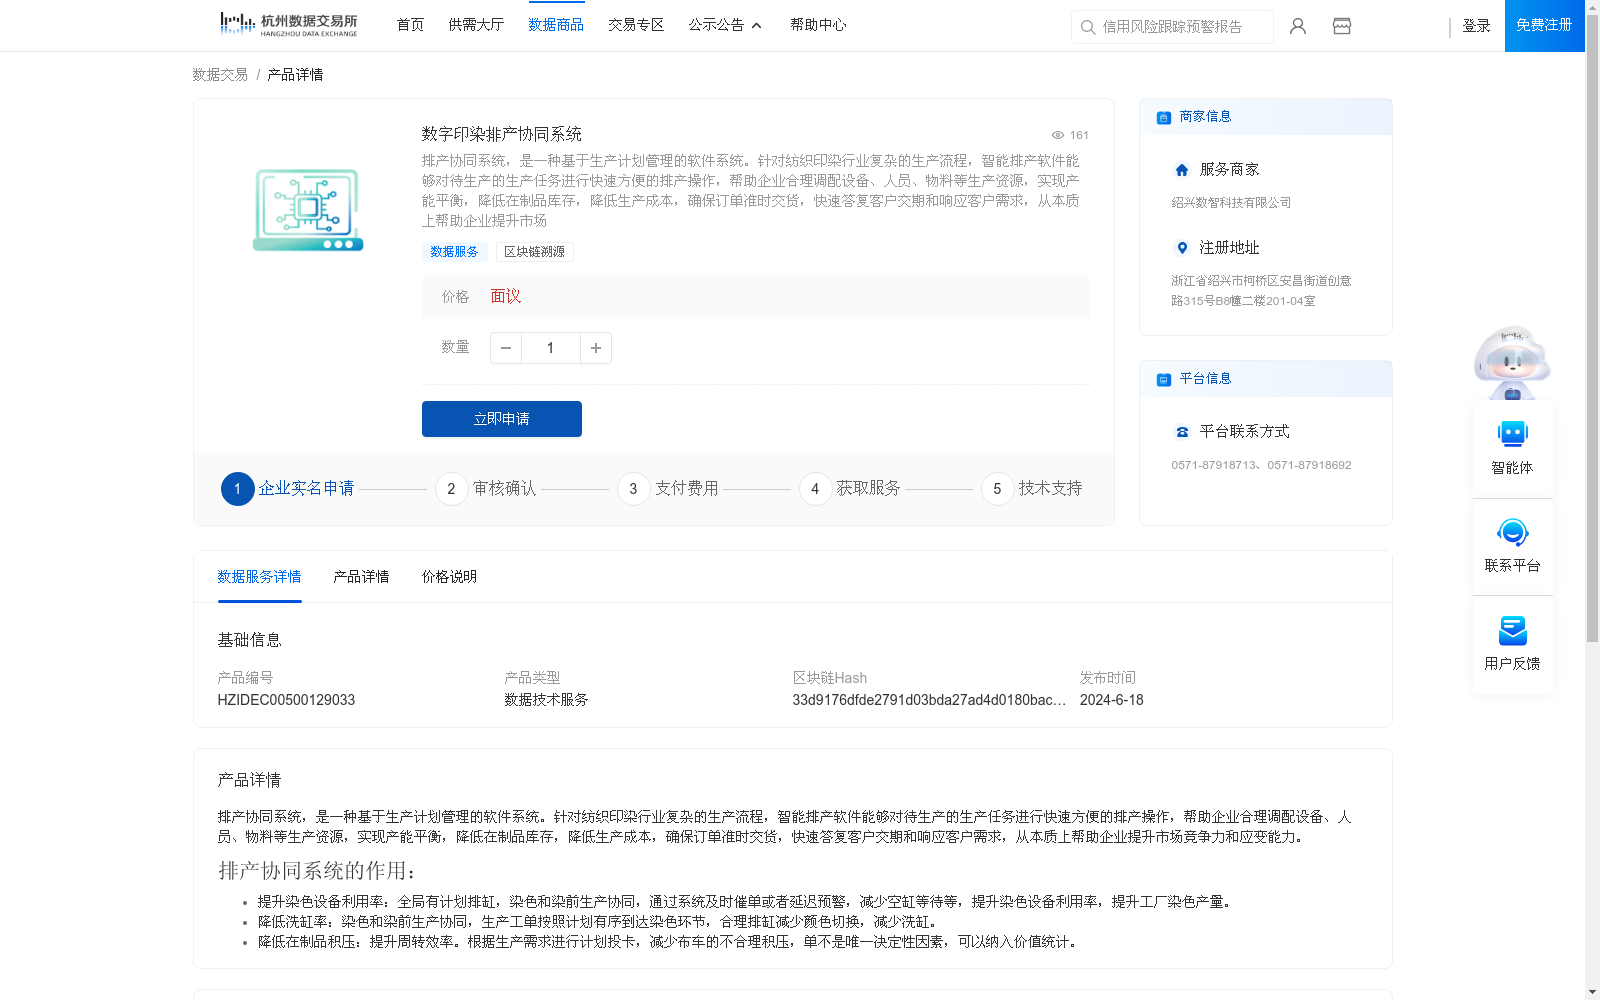Screen dimensions: 1600x1000
Task: Open the user profile icon
Action: coord(1298,26)
